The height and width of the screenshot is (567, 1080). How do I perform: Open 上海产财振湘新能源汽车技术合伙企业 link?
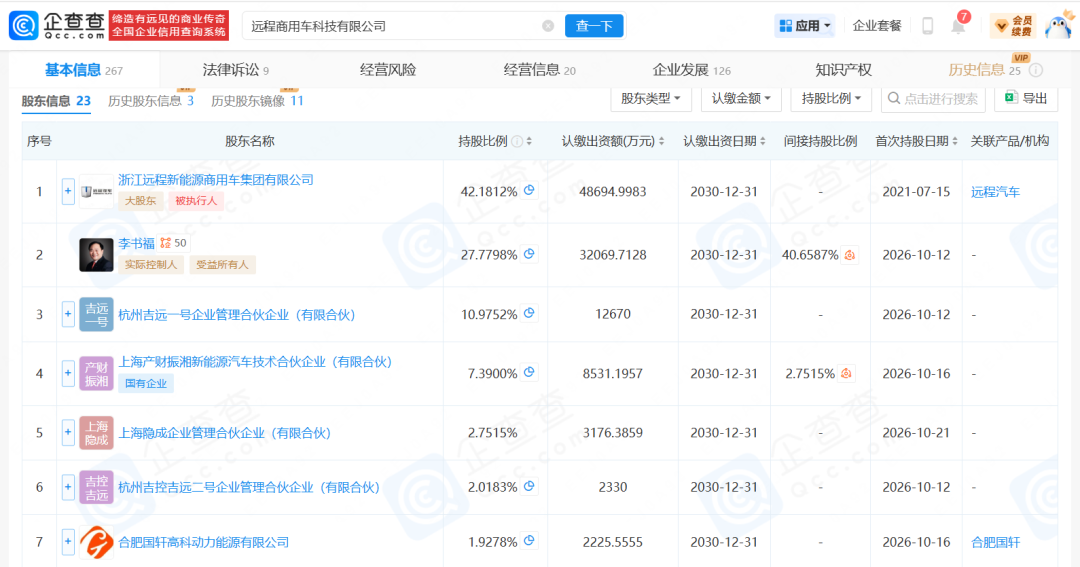pyautogui.click(x=256, y=362)
